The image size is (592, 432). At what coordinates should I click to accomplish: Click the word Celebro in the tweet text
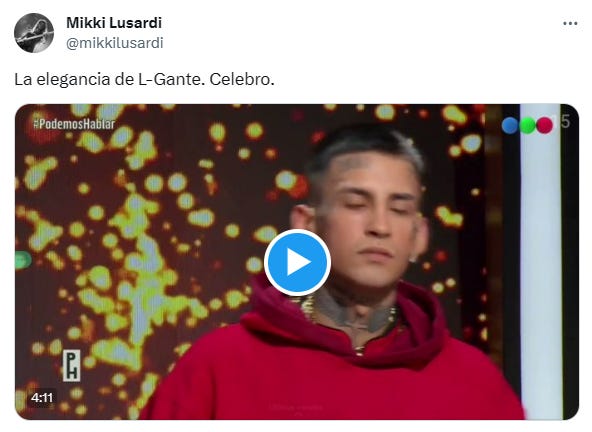pos(242,79)
